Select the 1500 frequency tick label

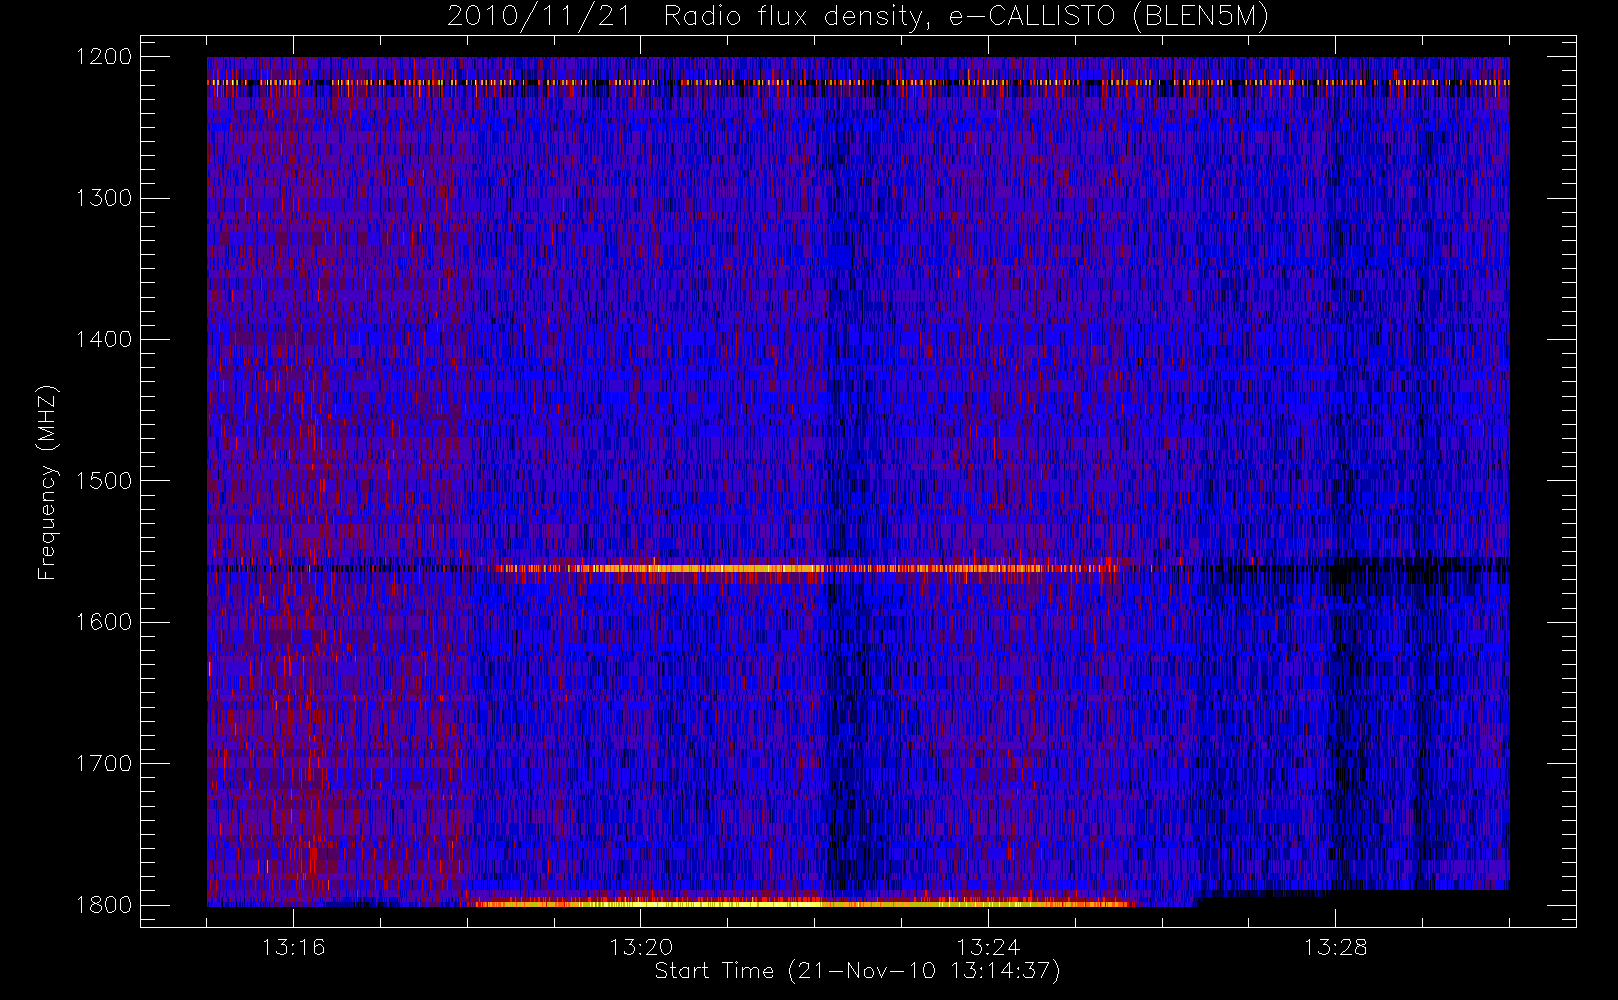[x=104, y=481]
